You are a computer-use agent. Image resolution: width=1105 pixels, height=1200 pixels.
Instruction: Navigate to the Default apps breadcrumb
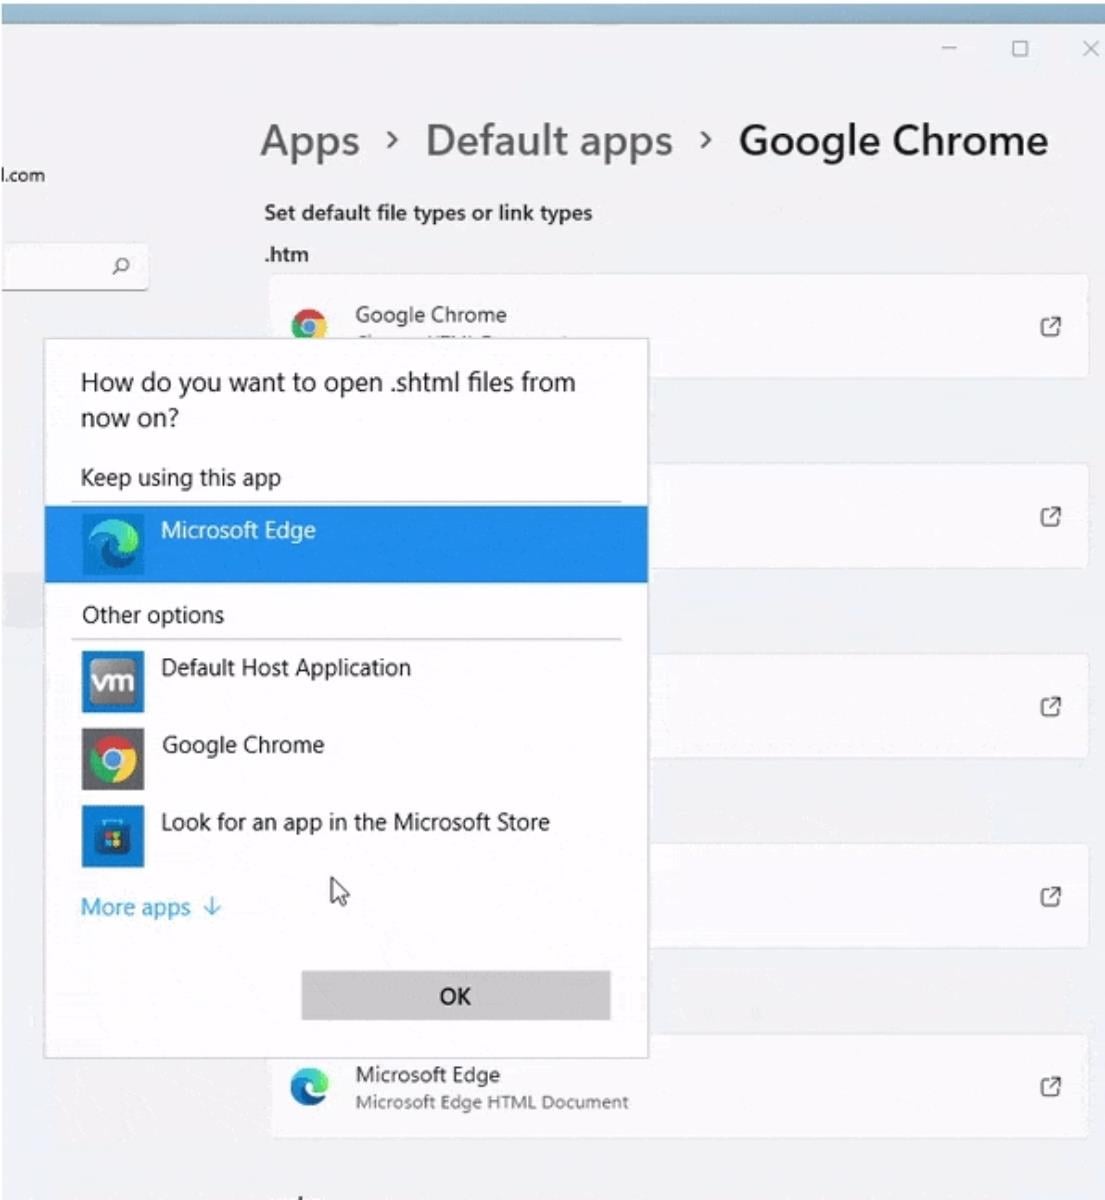pos(549,141)
